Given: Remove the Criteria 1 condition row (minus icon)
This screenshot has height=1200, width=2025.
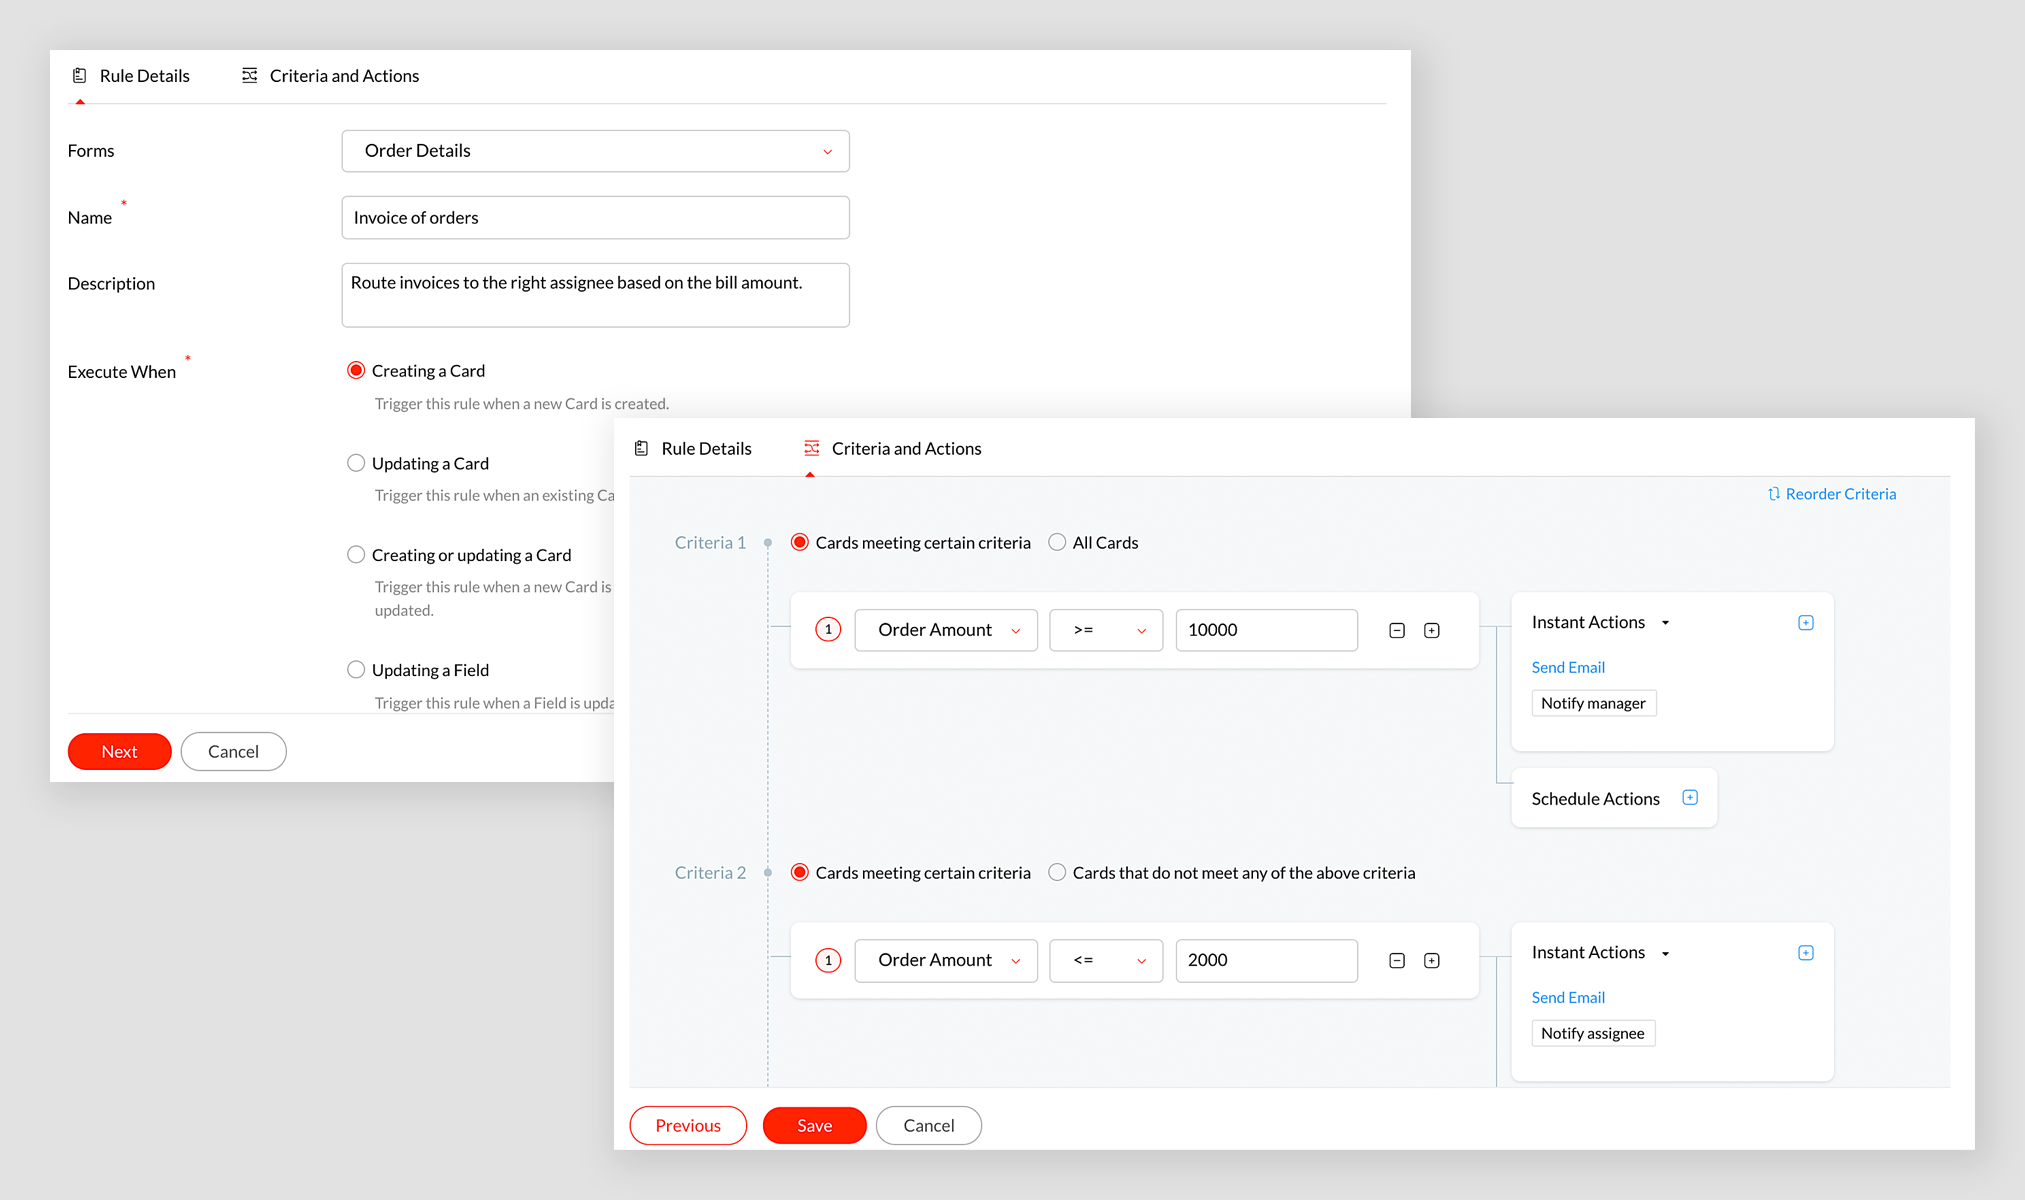Looking at the screenshot, I should coord(1397,630).
